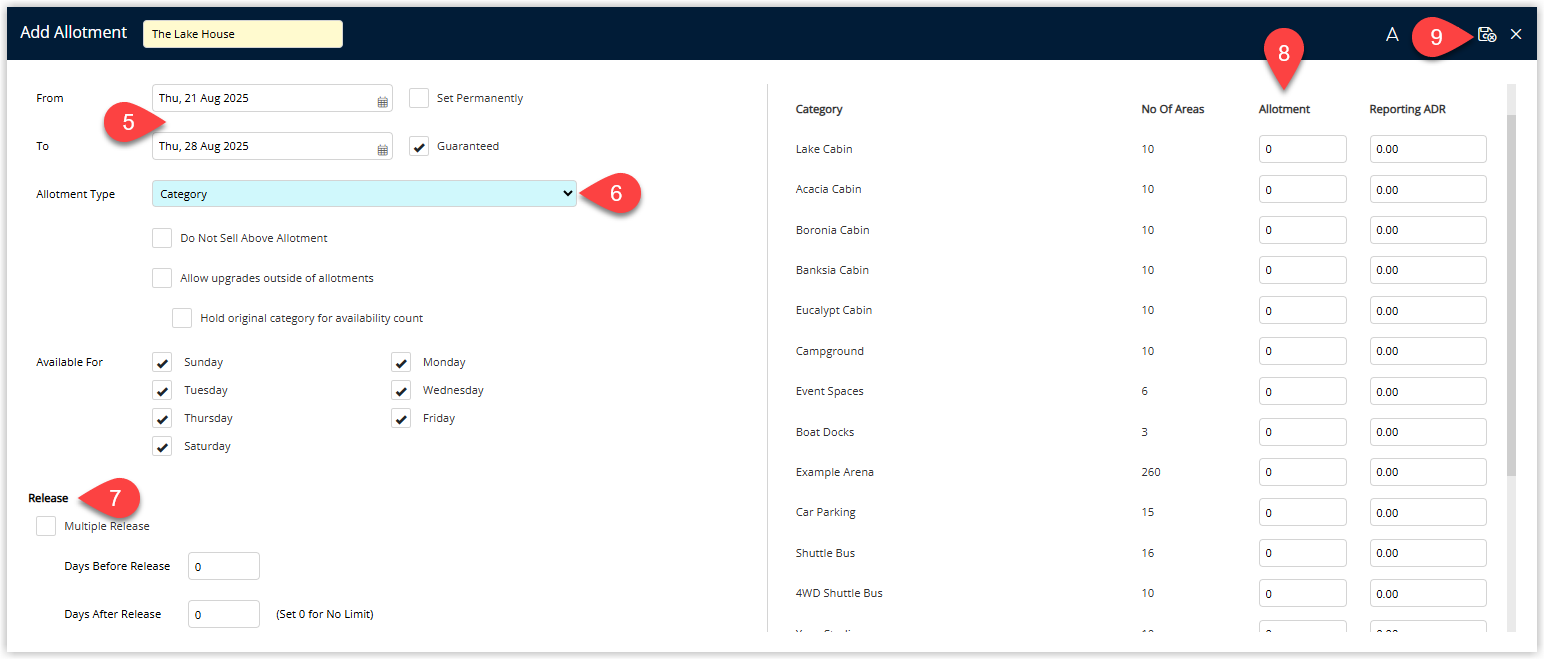Open the To date calendar picker
Image resolution: width=1545 pixels, height=660 pixels.
pos(382,149)
